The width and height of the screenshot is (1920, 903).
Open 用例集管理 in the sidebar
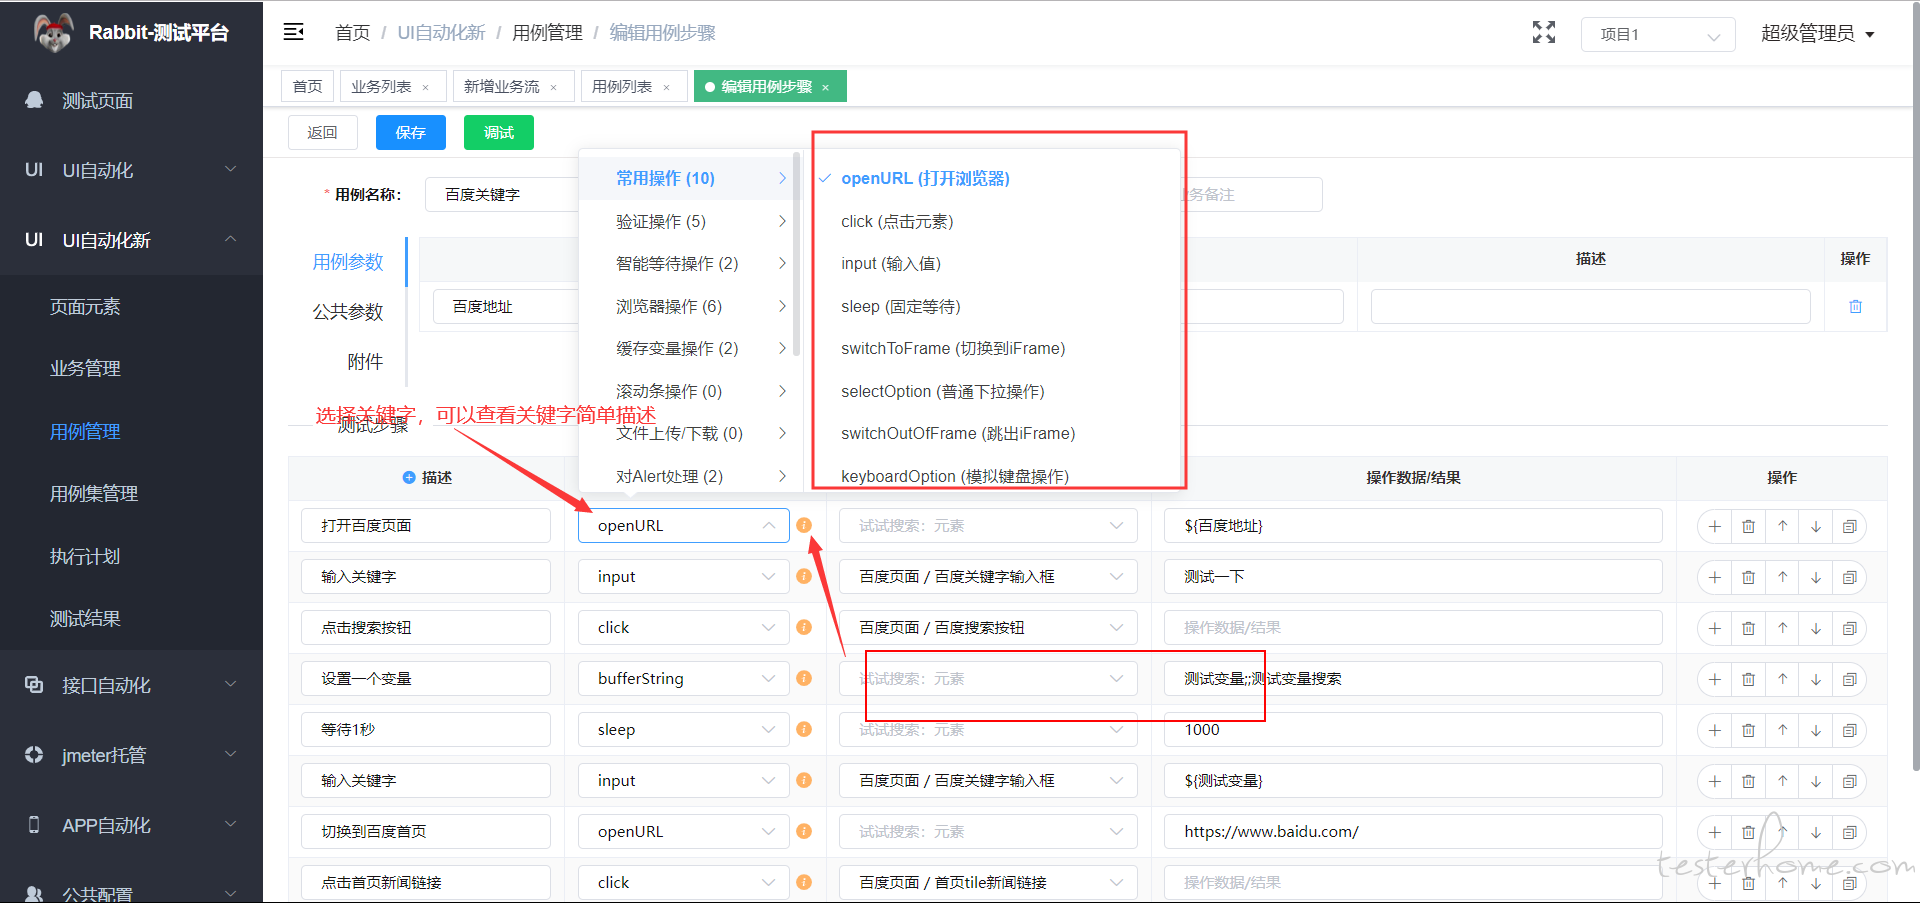[x=131, y=493]
